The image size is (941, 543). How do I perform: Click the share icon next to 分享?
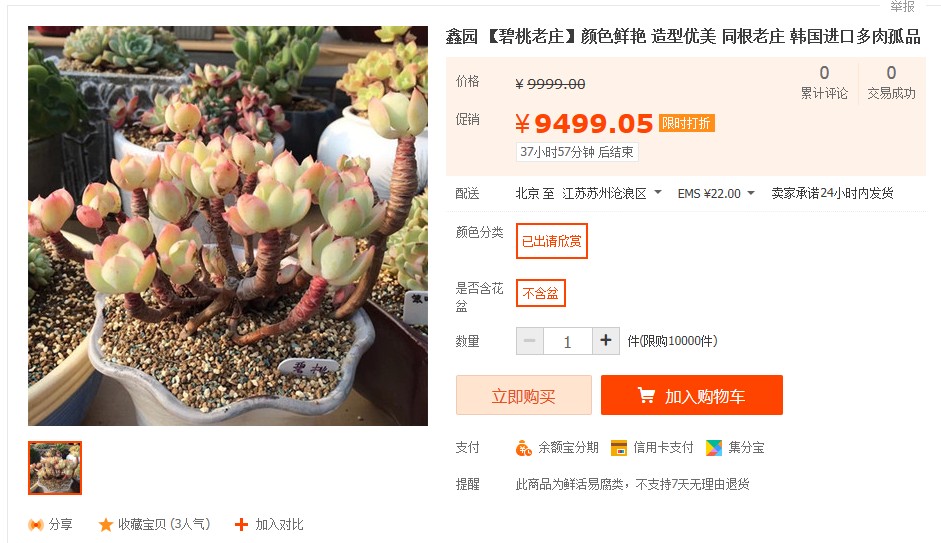point(35,525)
